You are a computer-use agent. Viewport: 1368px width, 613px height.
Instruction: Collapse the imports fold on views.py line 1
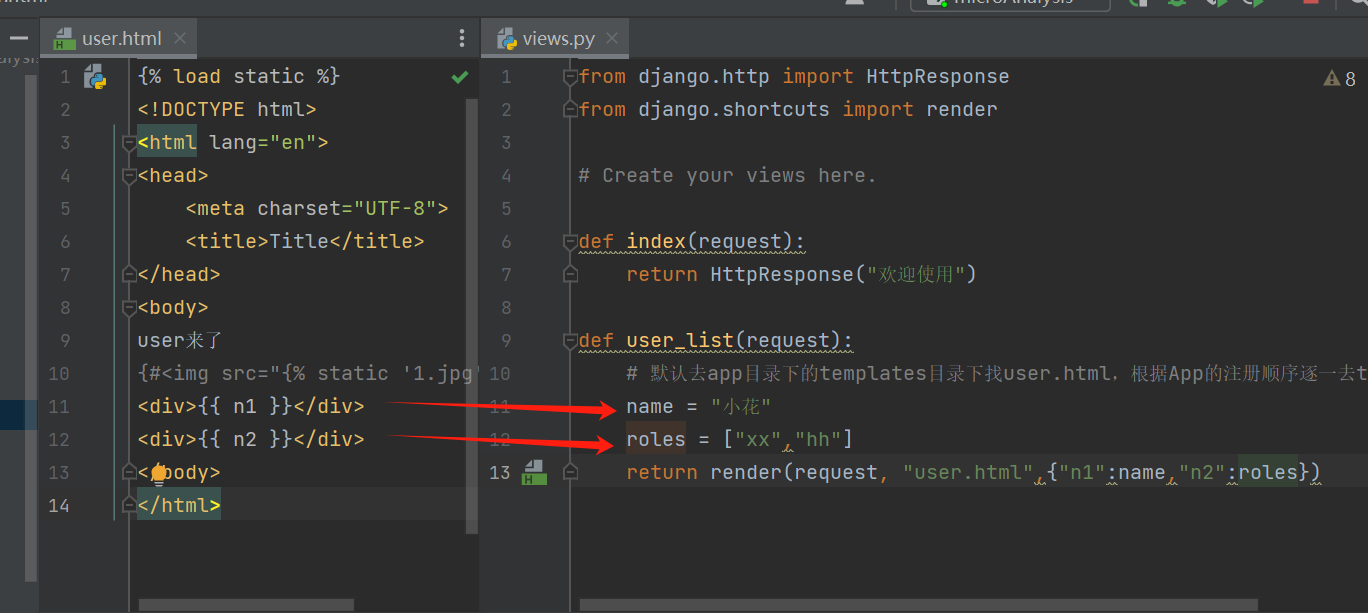click(x=570, y=77)
